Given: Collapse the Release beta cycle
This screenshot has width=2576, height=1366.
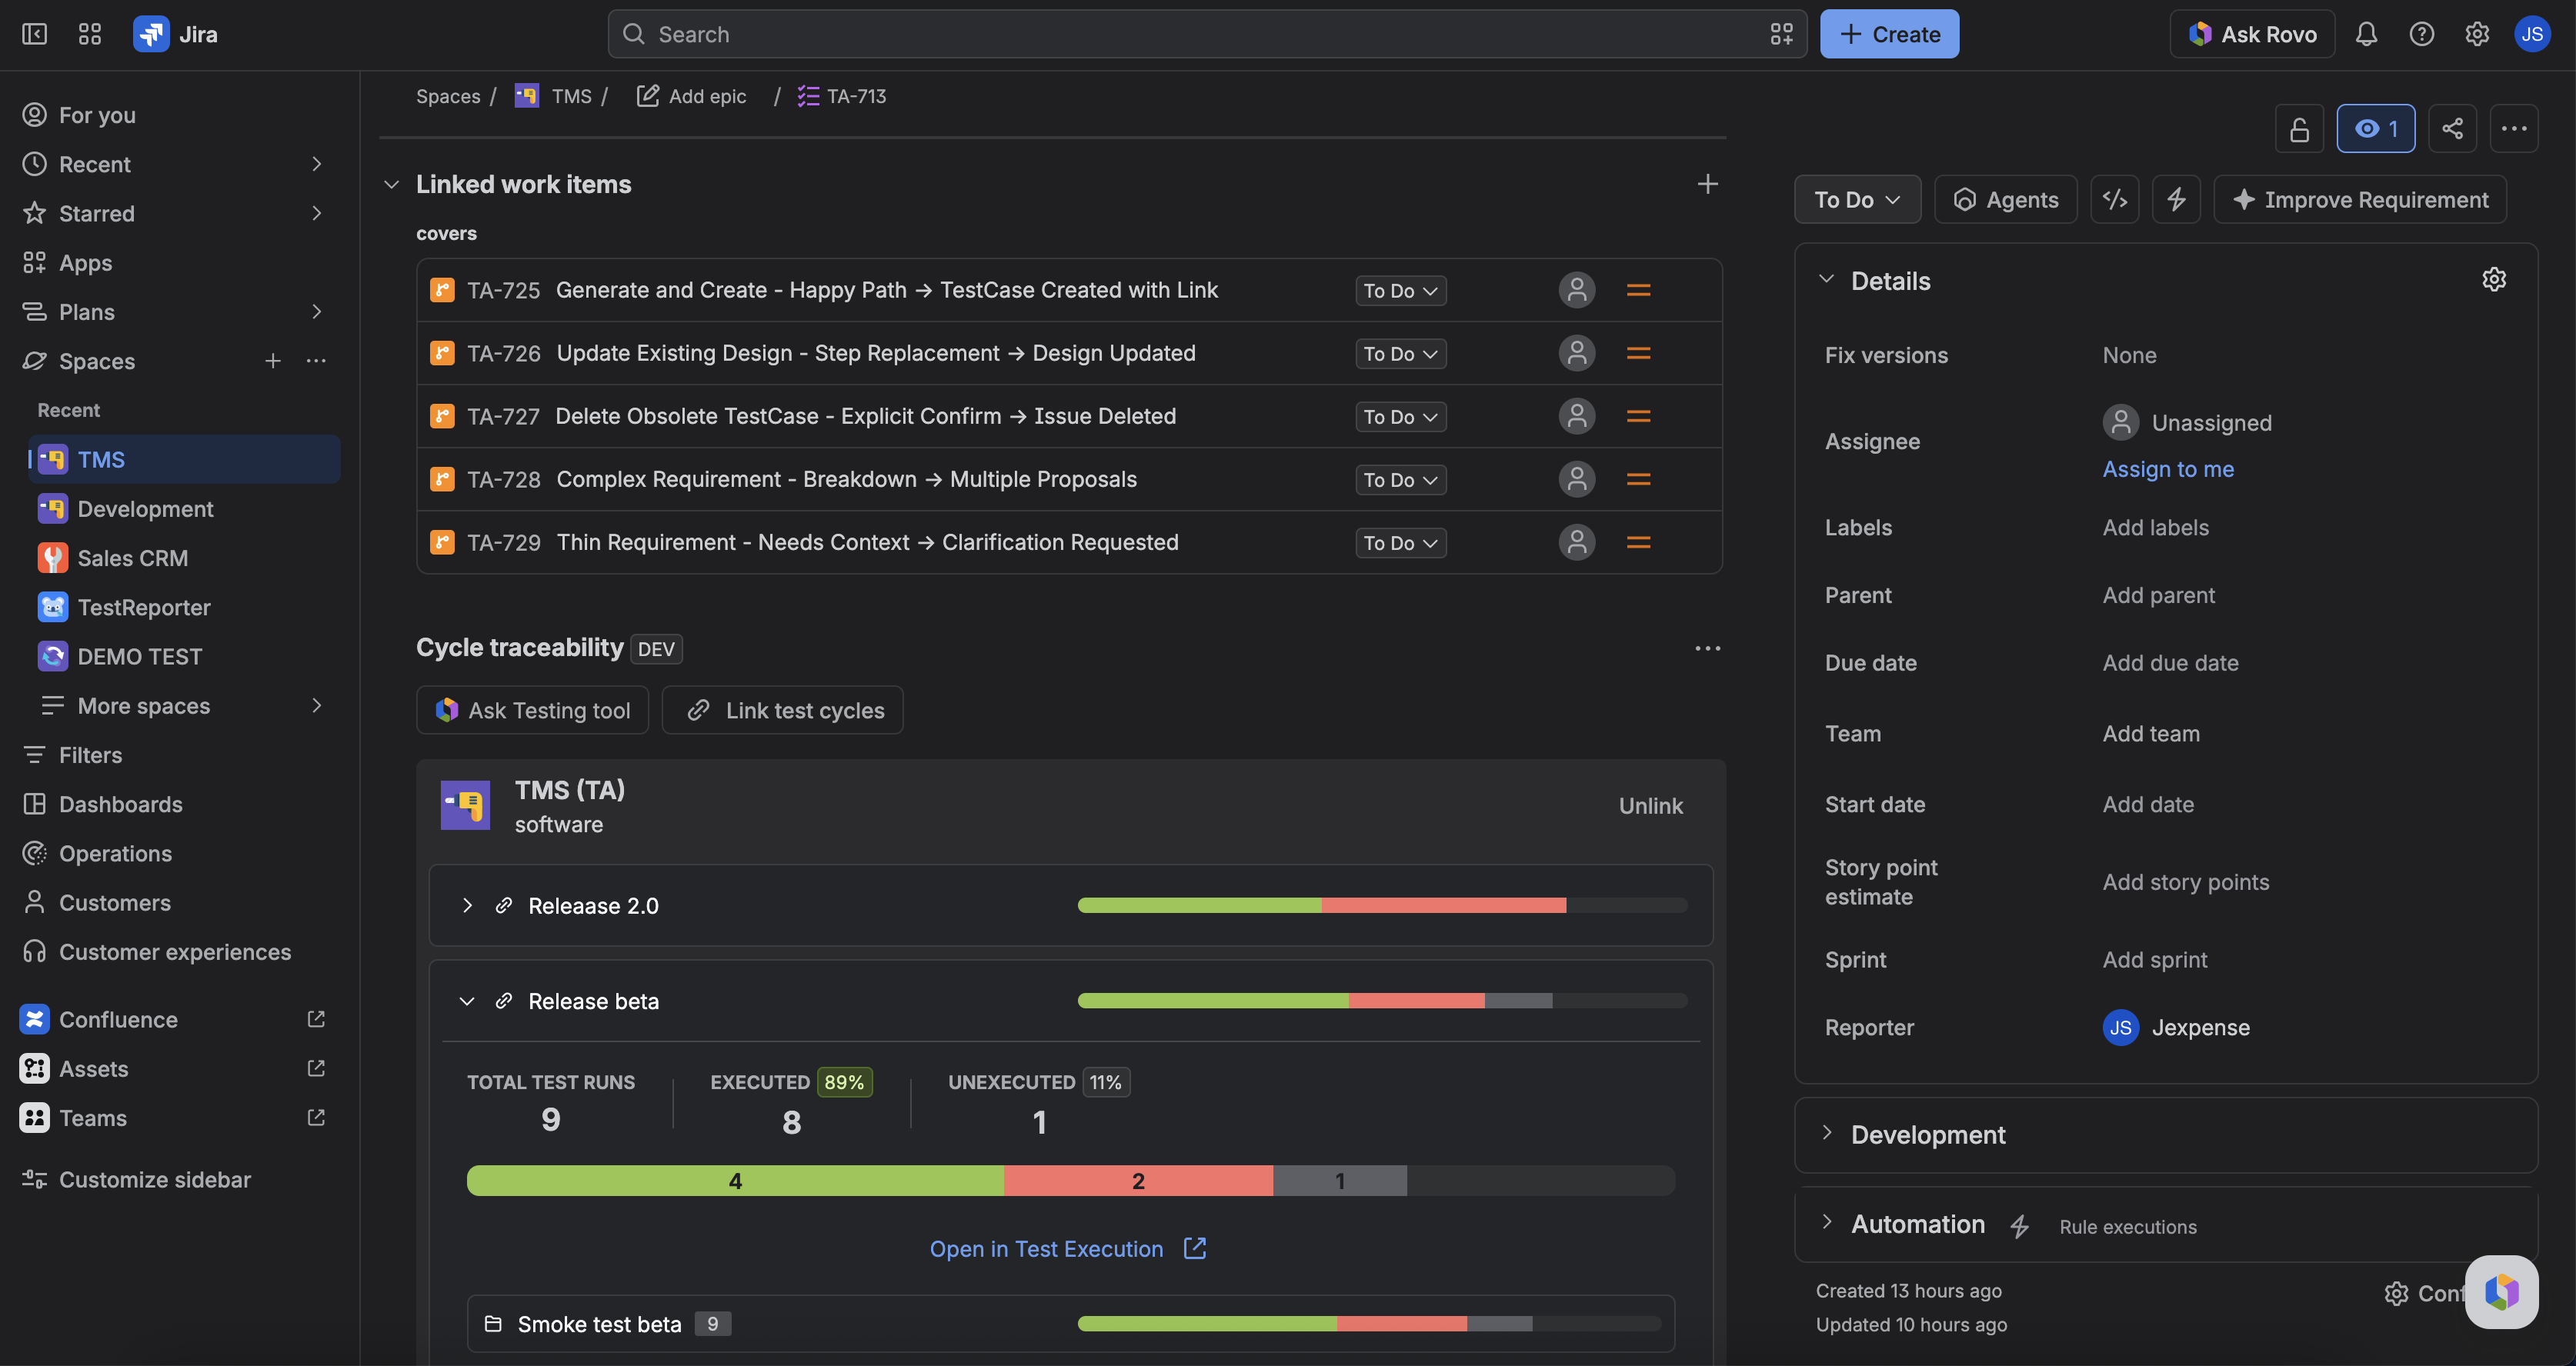Looking at the screenshot, I should click(467, 1001).
